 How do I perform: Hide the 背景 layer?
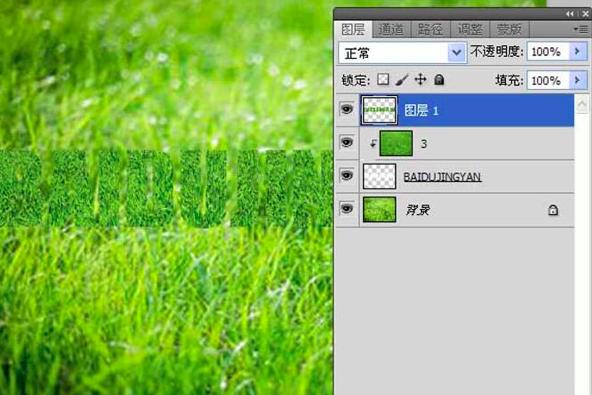pos(347,208)
